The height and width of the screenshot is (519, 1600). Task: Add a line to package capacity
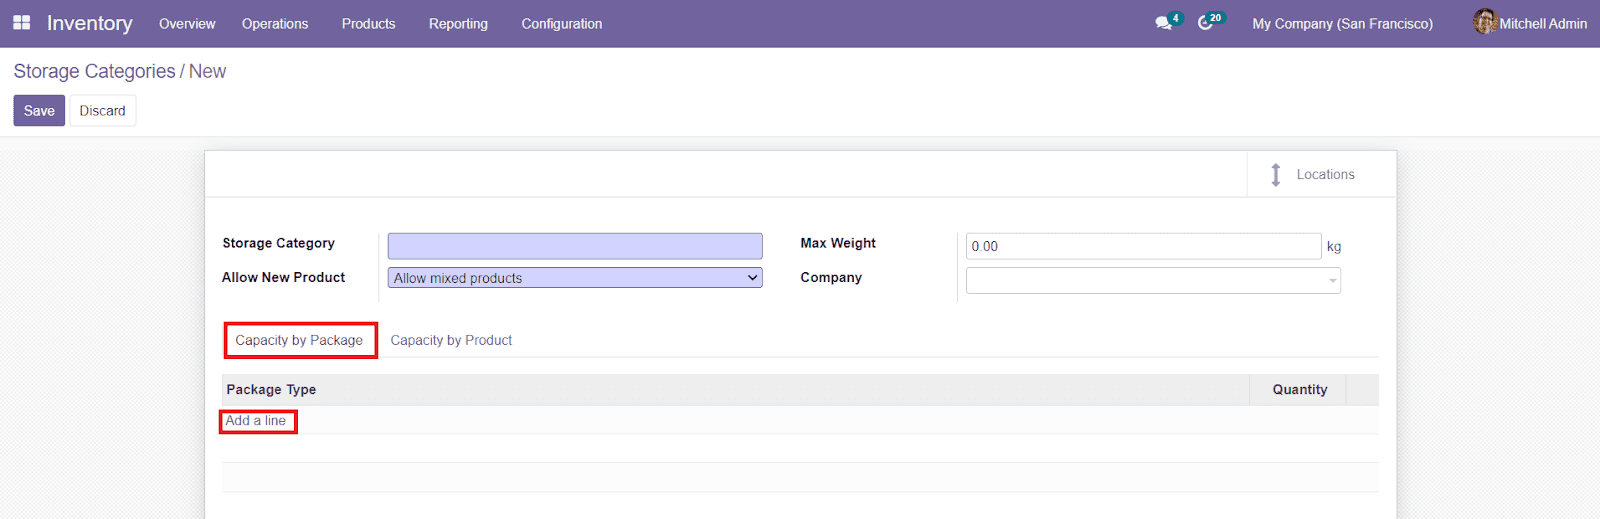click(x=256, y=421)
